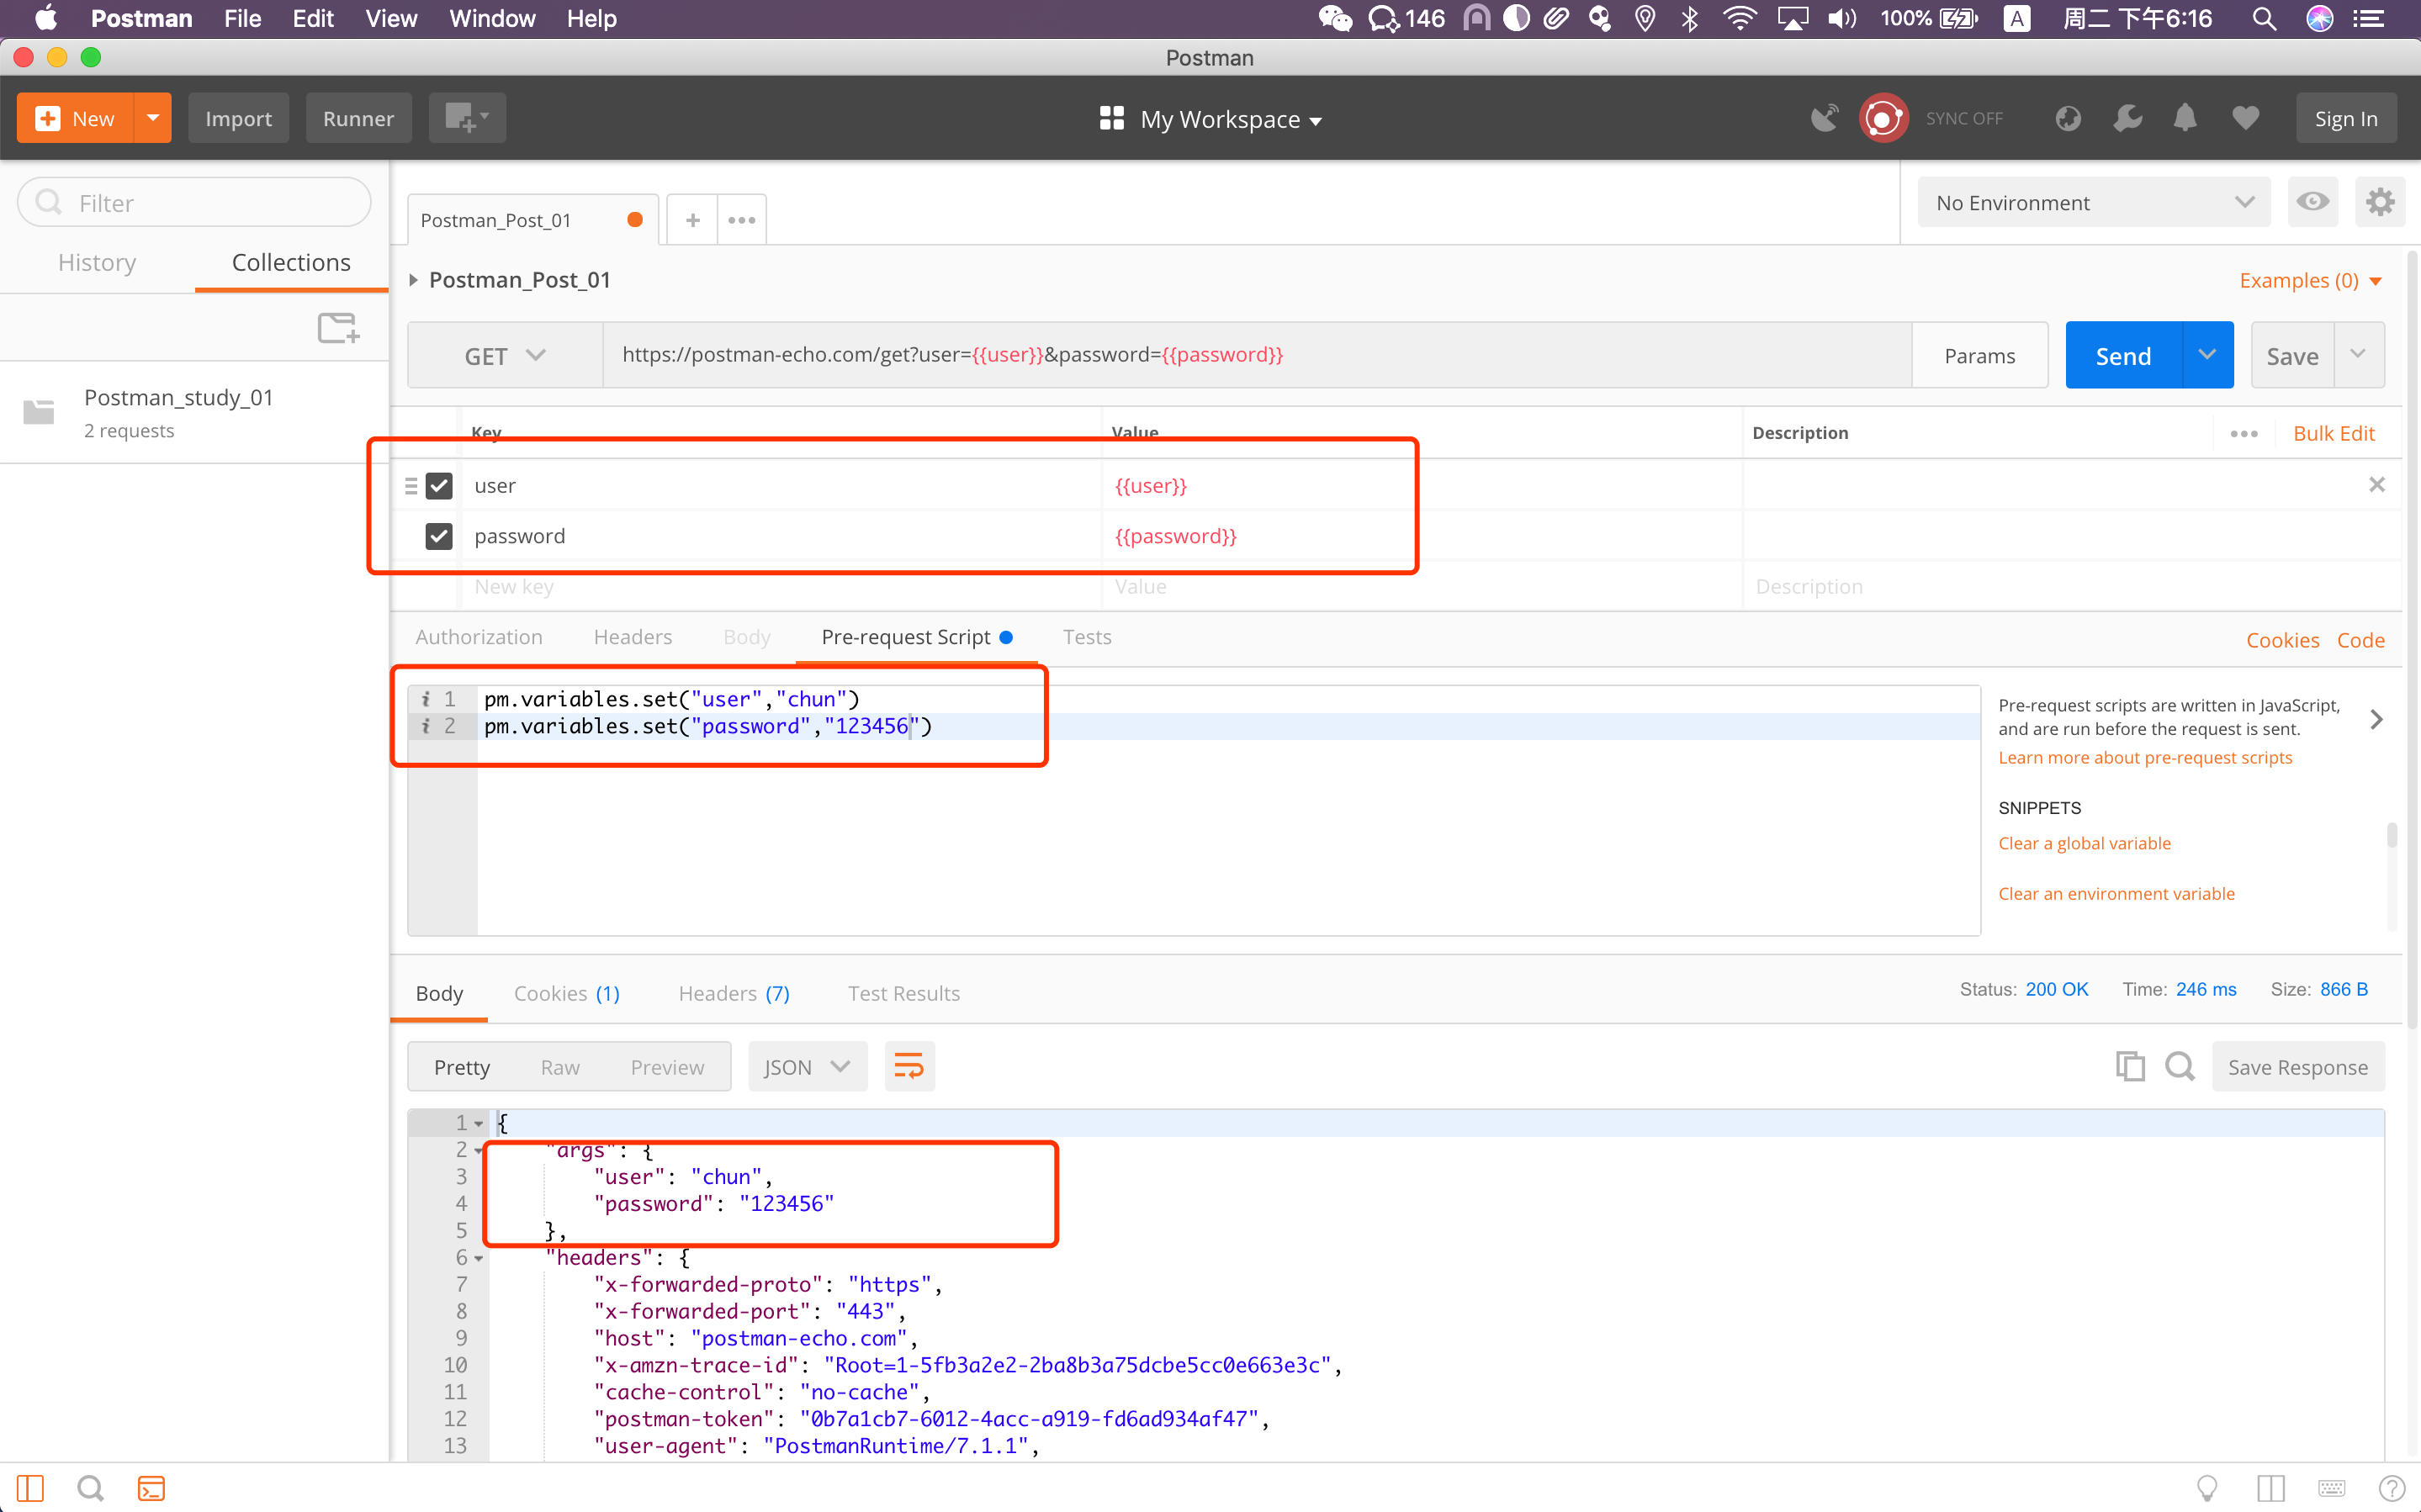
Task: Open the manage environments gear
Action: 2379,202
